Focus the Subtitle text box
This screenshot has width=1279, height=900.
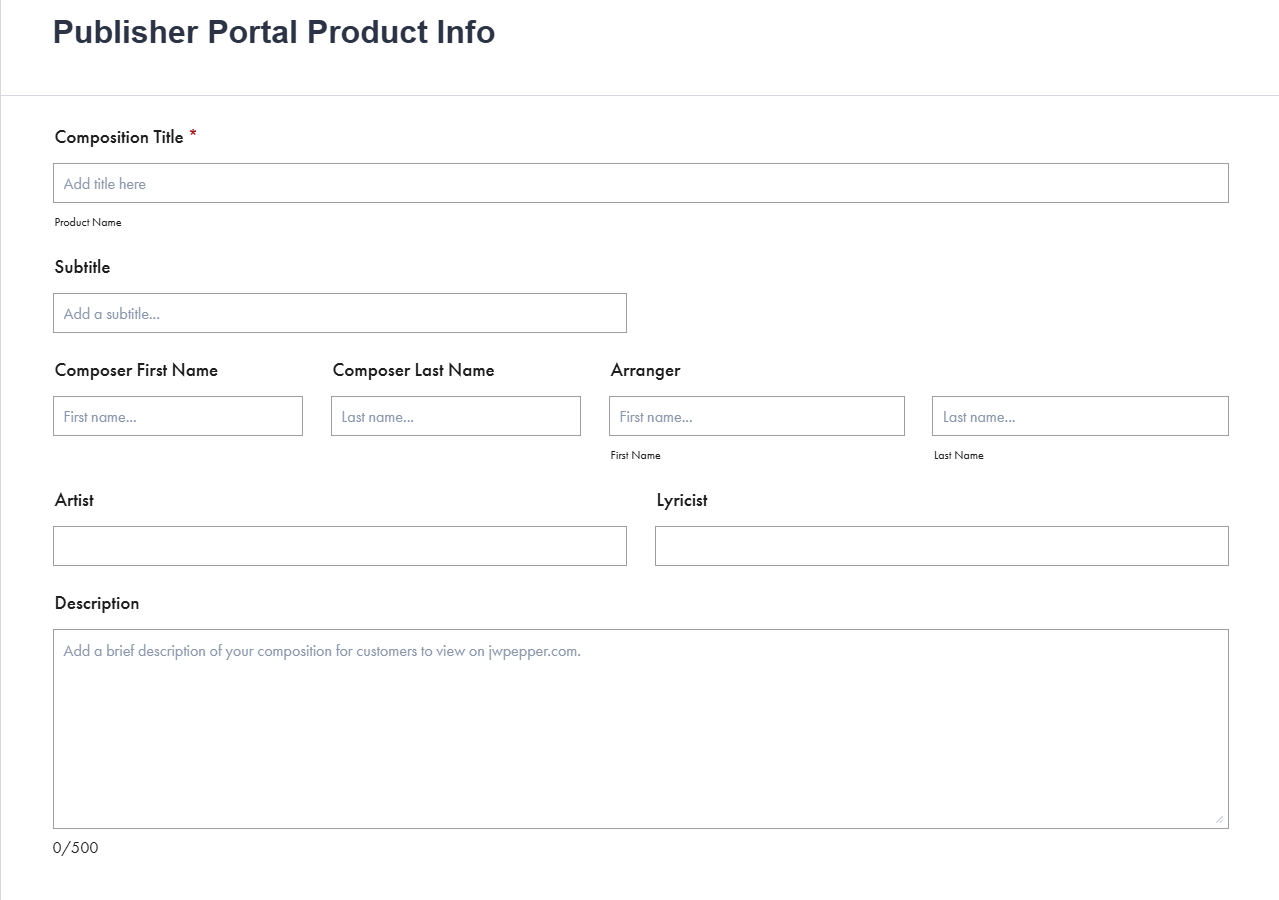339,313
